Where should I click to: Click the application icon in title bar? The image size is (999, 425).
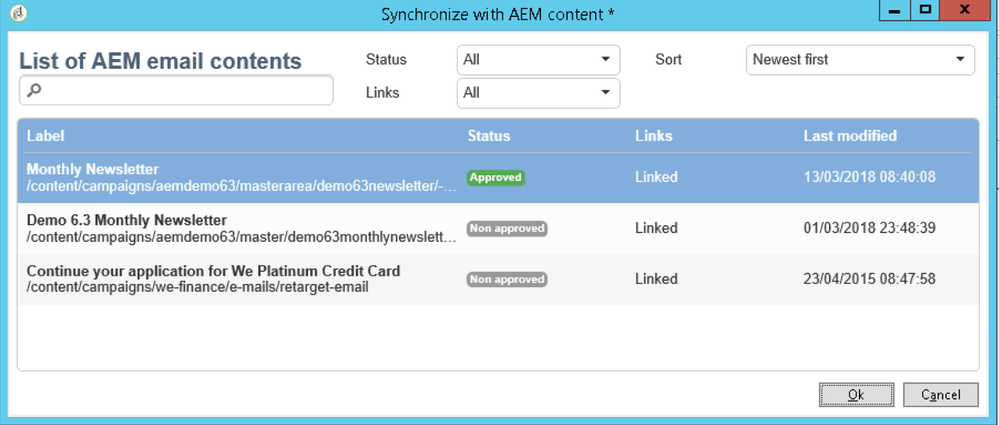18,13
